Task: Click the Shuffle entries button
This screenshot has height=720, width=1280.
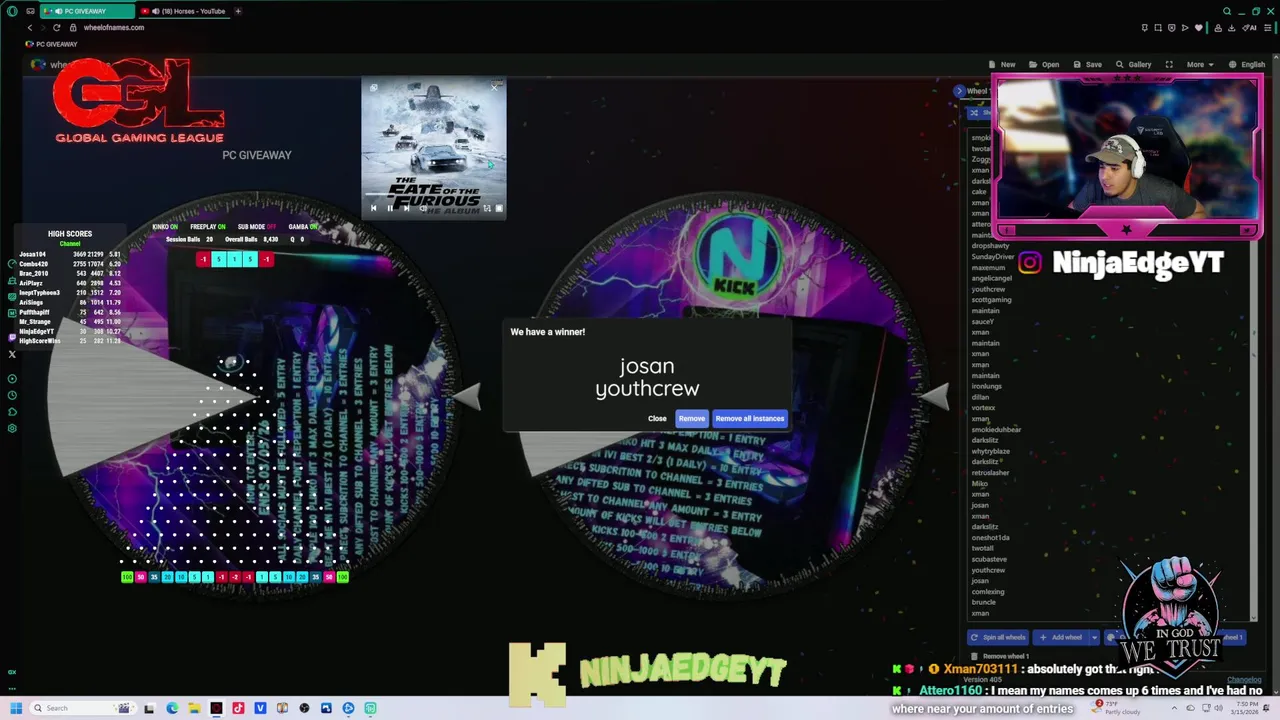Action: [x=980, y=113]
